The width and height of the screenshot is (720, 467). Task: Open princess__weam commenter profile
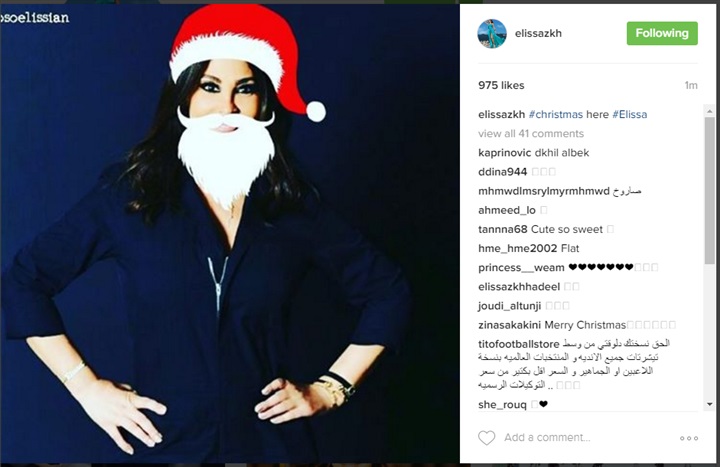(521, 268)
